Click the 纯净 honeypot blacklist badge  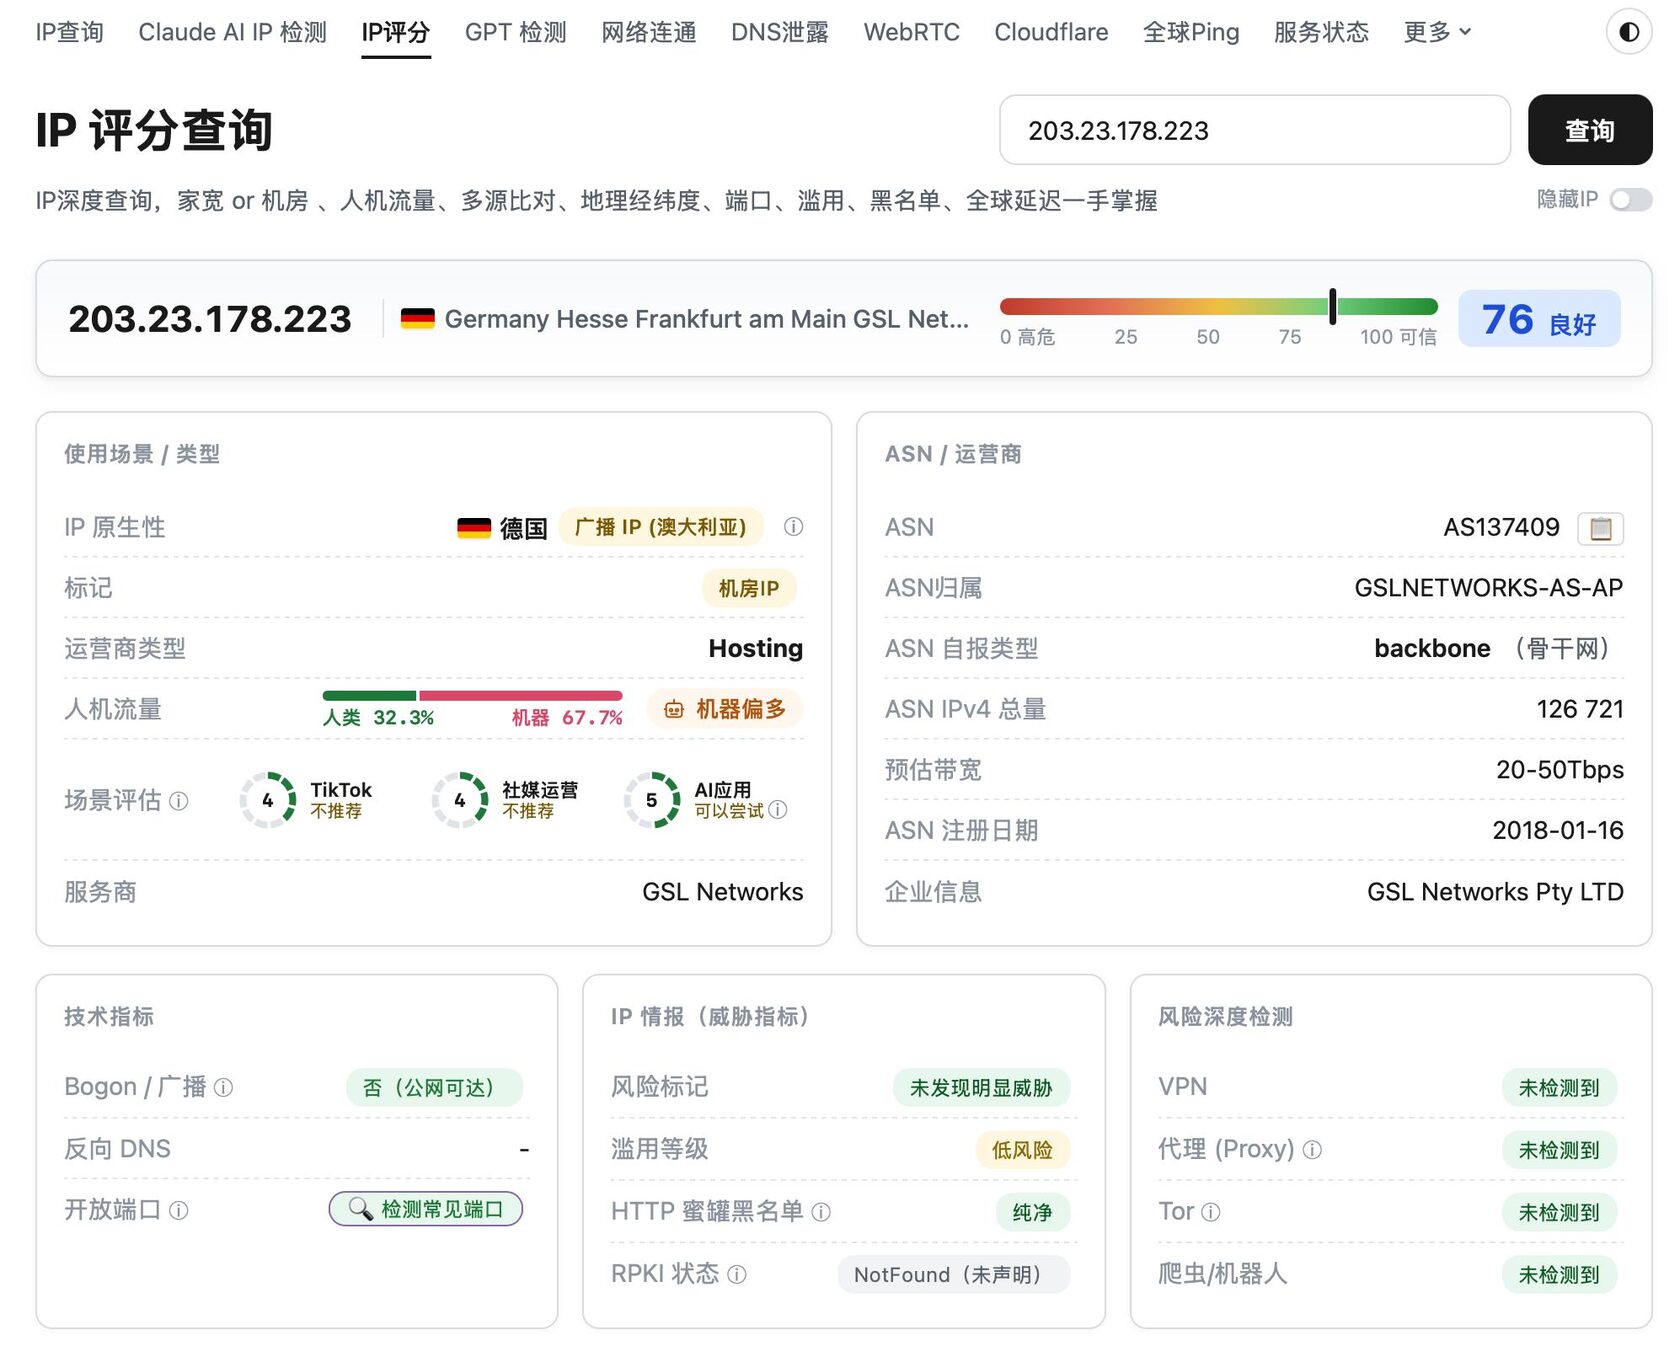click(x=1033, y=1212)
